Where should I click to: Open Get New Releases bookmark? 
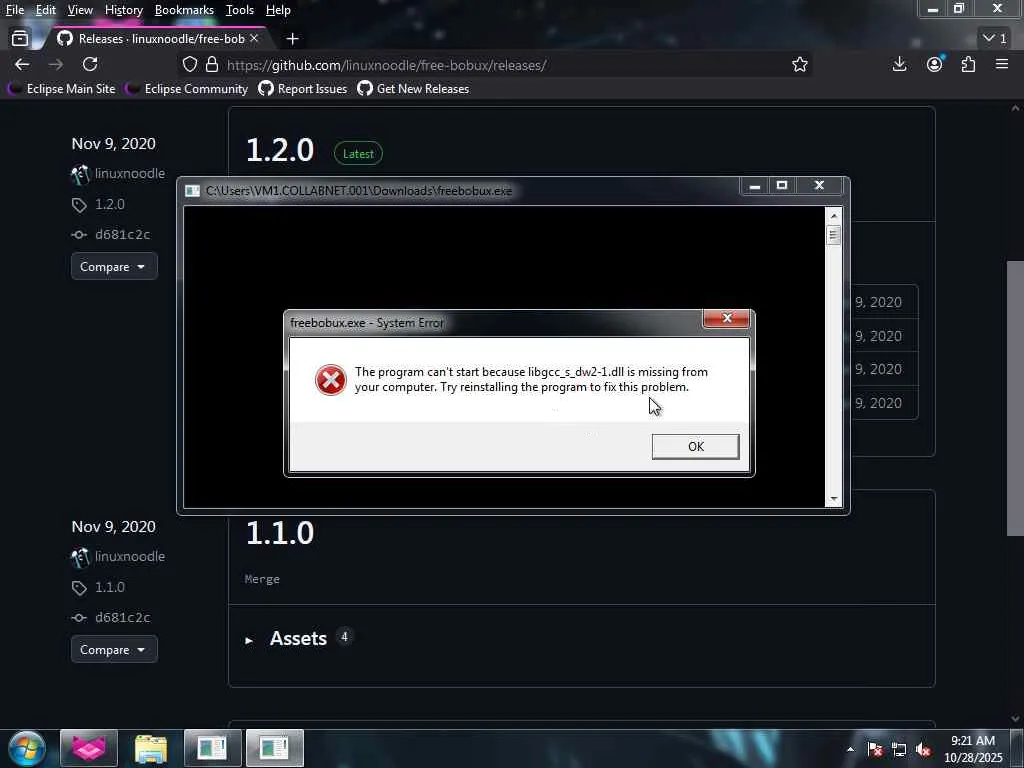(413, 89)
